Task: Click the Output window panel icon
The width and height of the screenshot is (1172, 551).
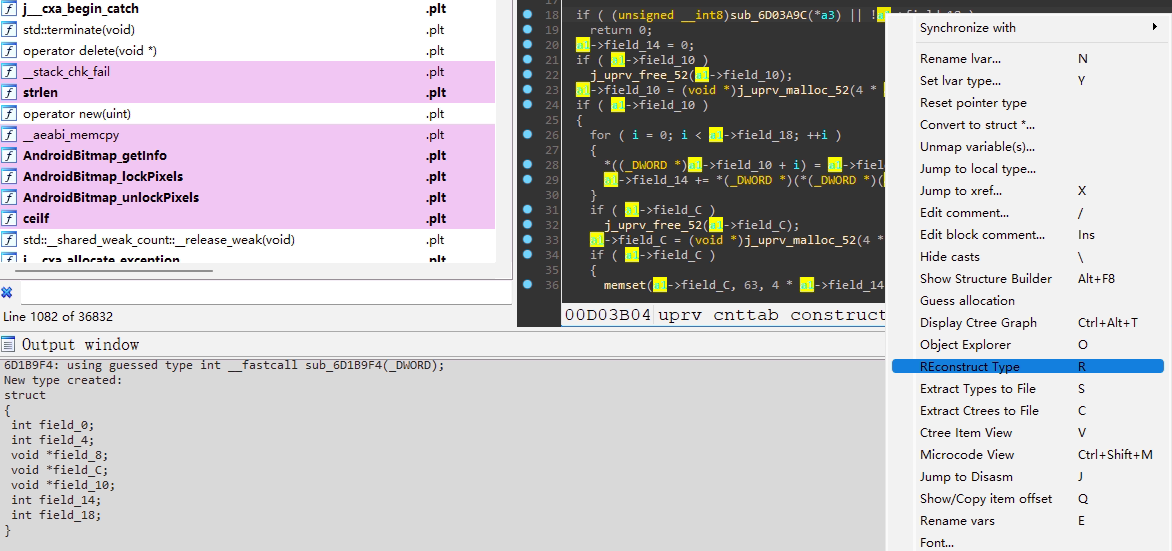Action: tap(9, 345)
